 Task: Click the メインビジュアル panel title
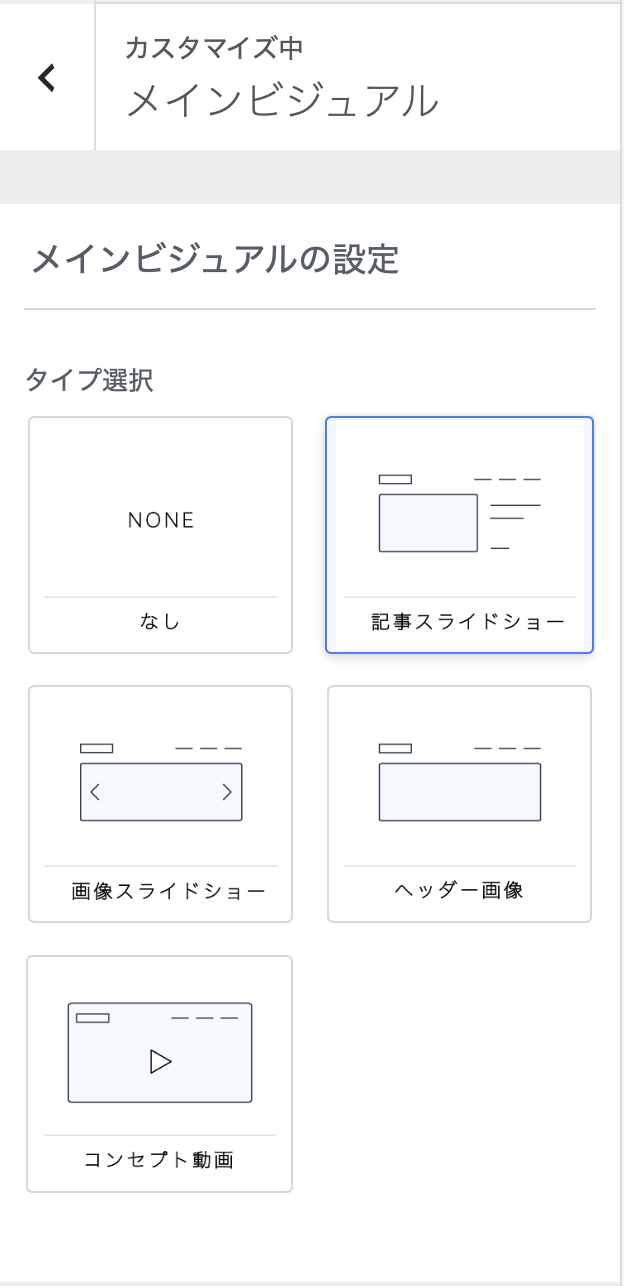pos(283,101)
